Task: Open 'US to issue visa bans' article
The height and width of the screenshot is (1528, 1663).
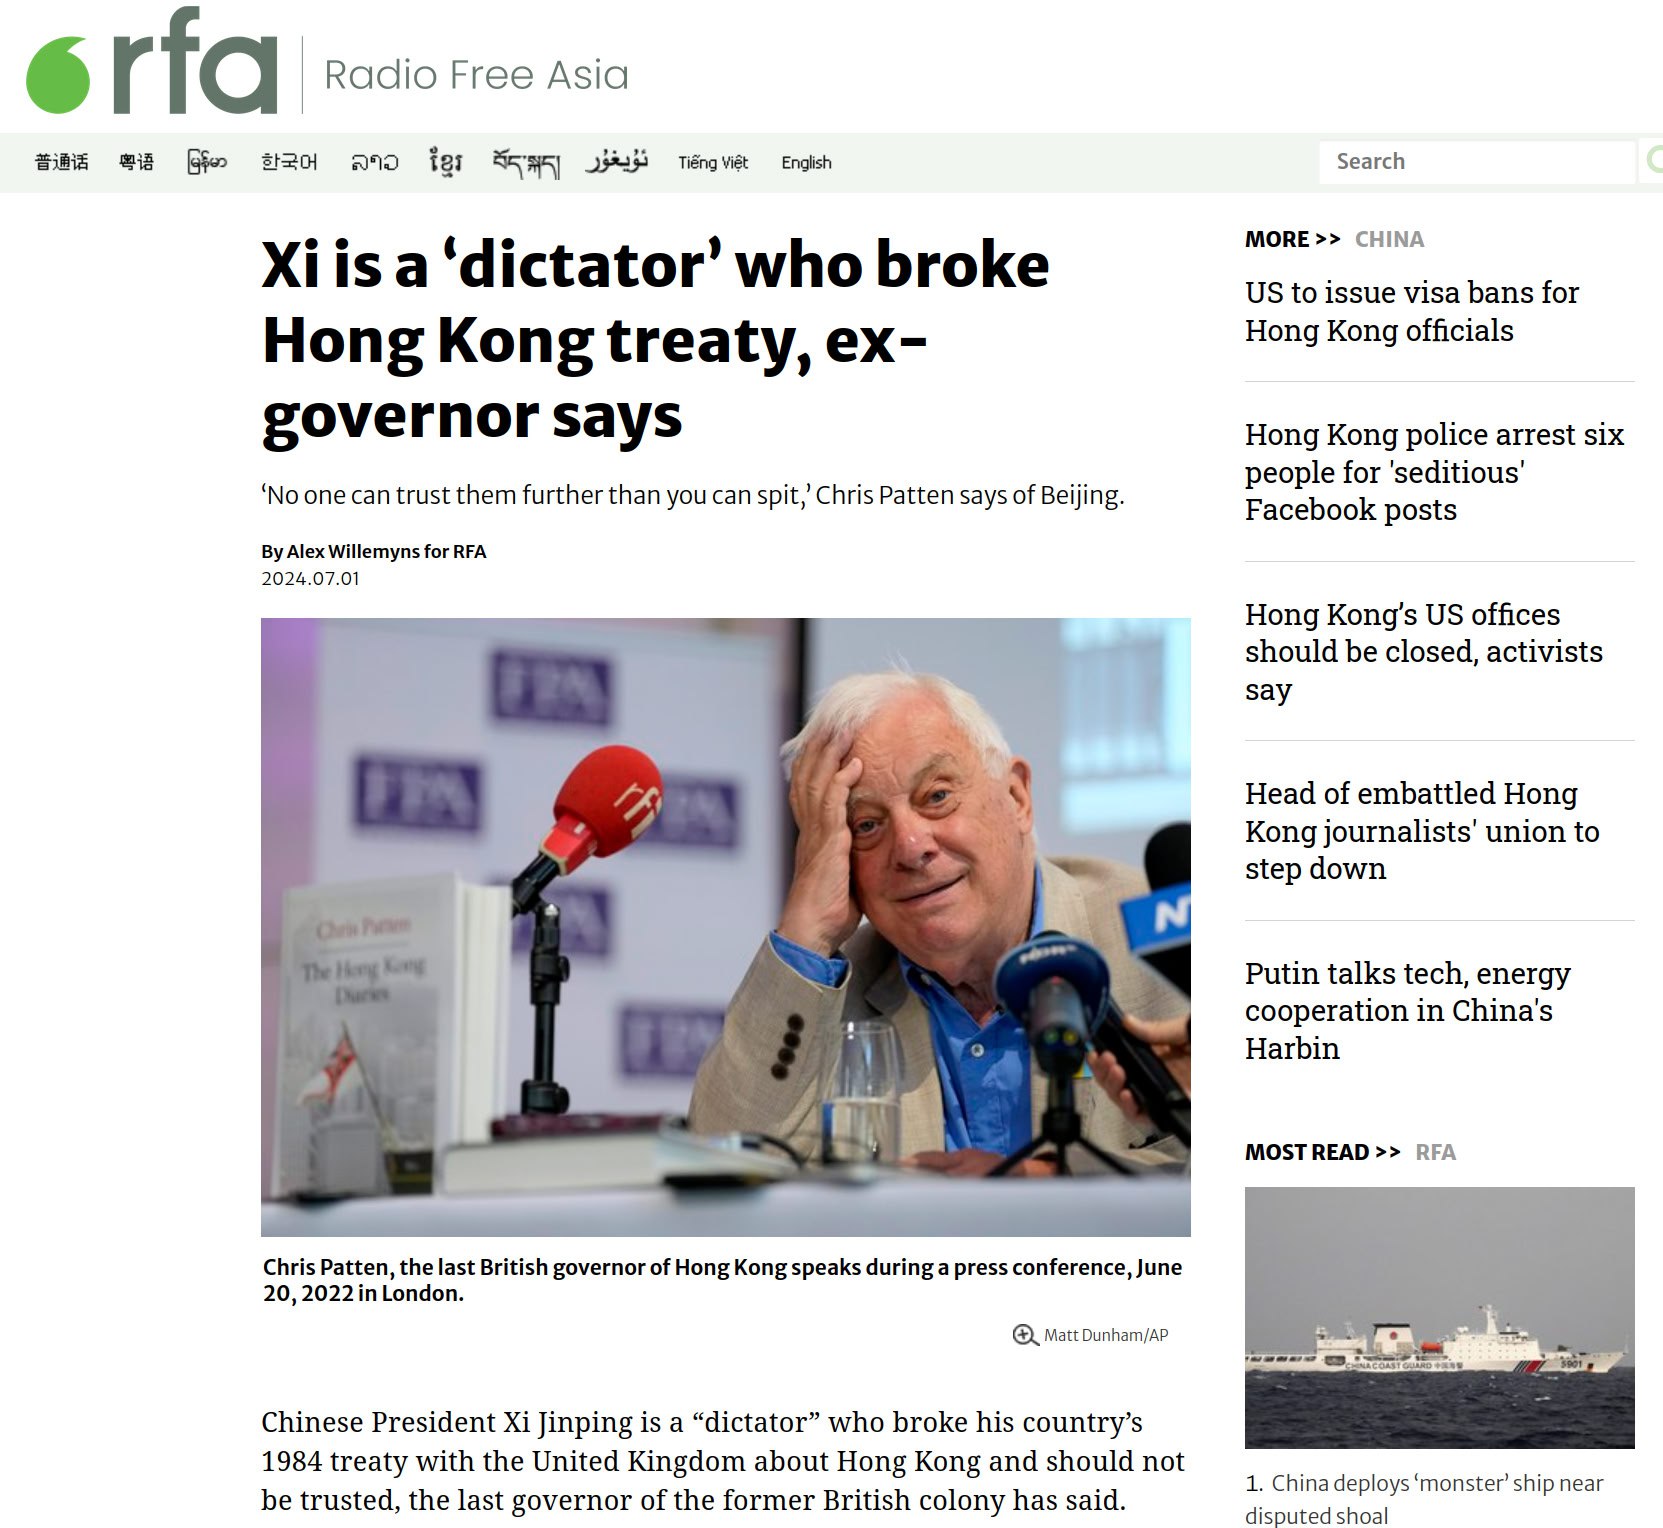Action: point(1411,311)
